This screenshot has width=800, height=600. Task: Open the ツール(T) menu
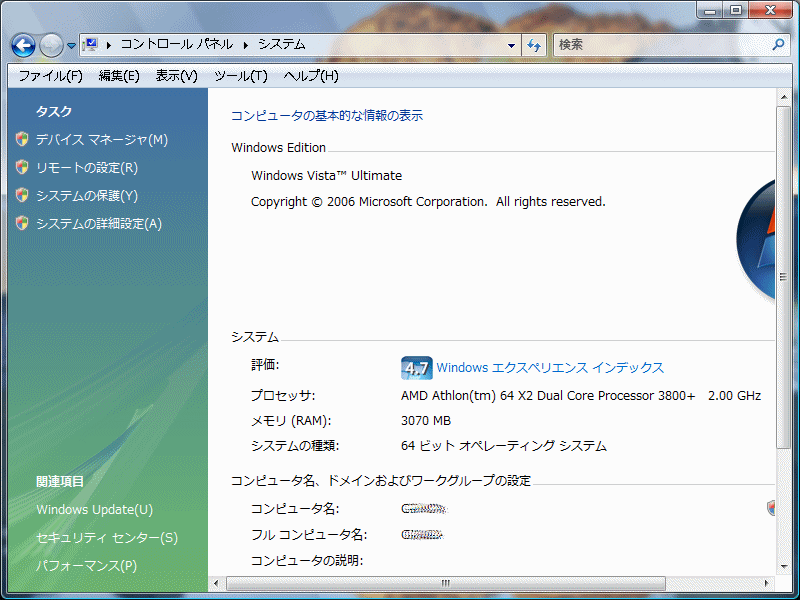tap(241, 76)
